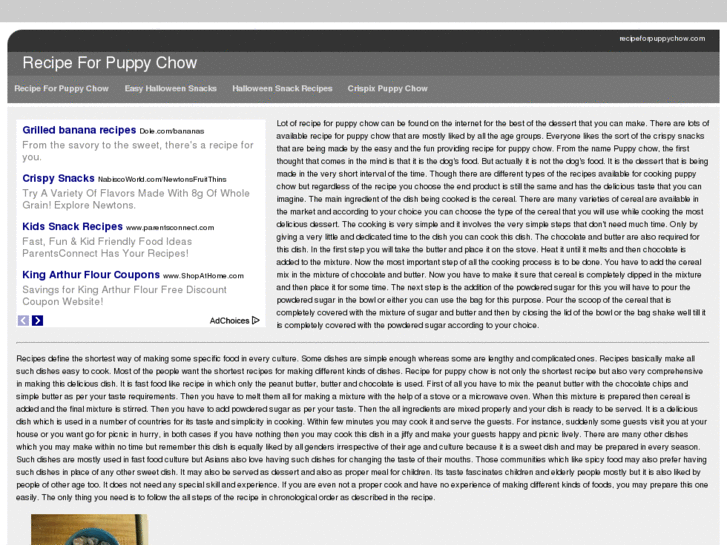Click the AdChoices label

pyautogui.click(x=230, y=321)
